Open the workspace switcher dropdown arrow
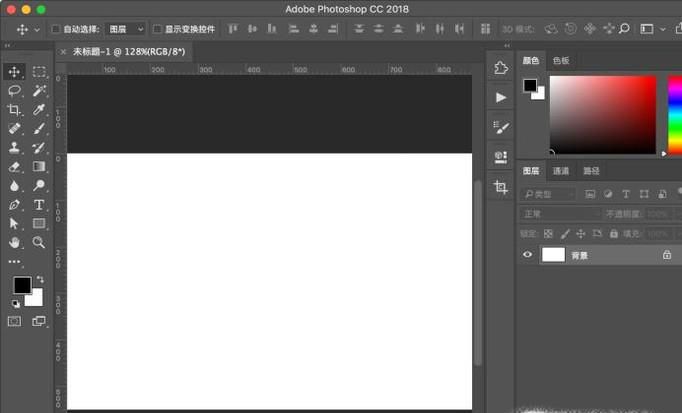 click(x=662, y=29)
